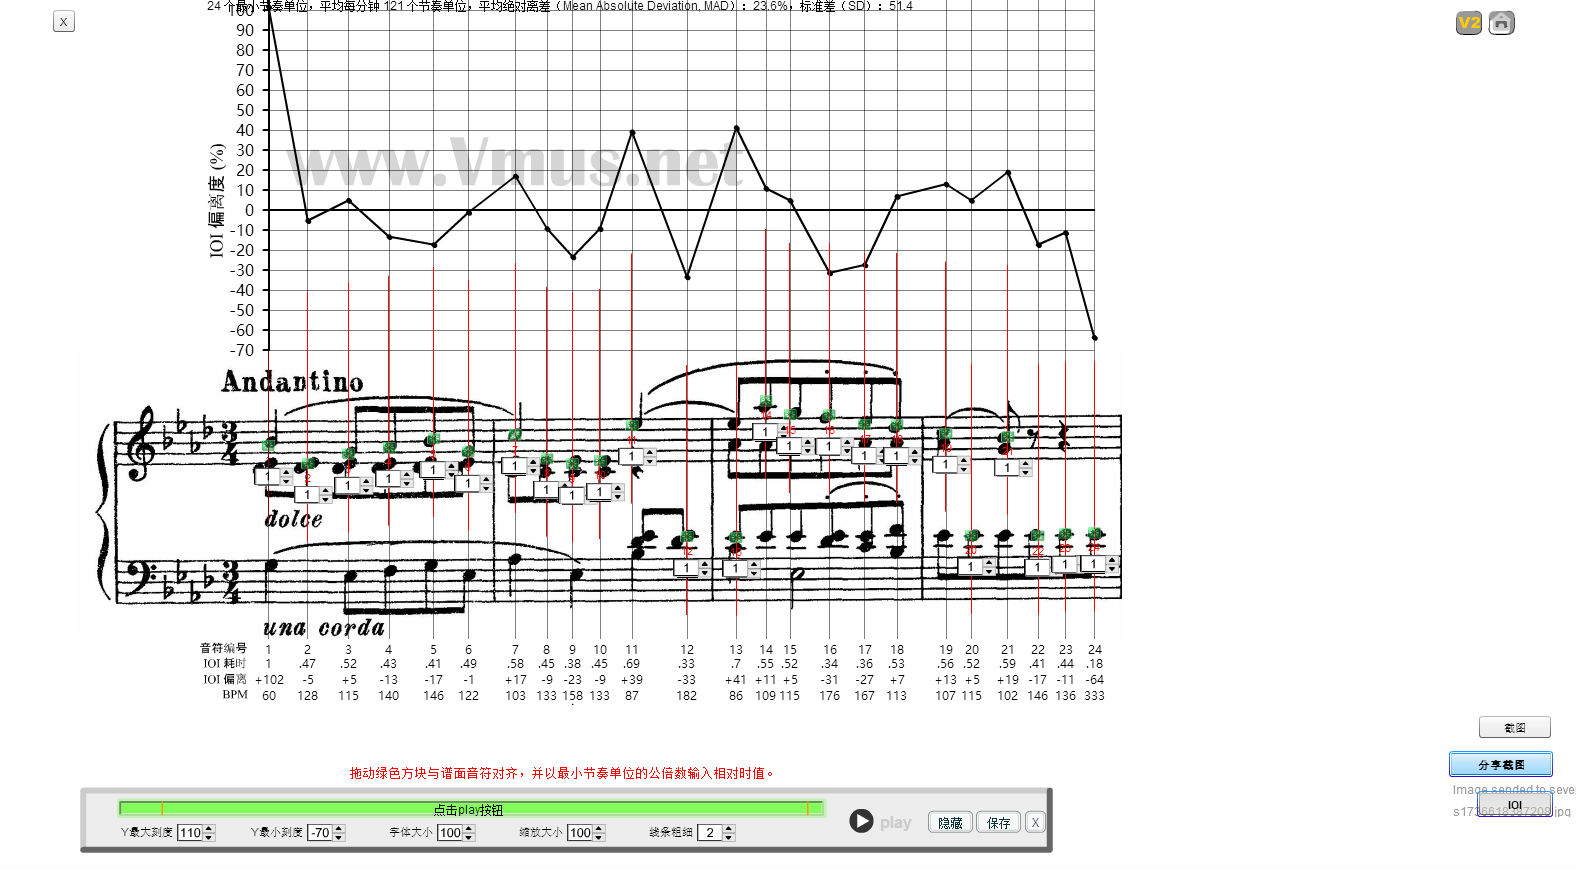The height and width of the screenshot is (870, 1576).
Task: Click the 音符编号 row label
Action: (x=223, y=648)
